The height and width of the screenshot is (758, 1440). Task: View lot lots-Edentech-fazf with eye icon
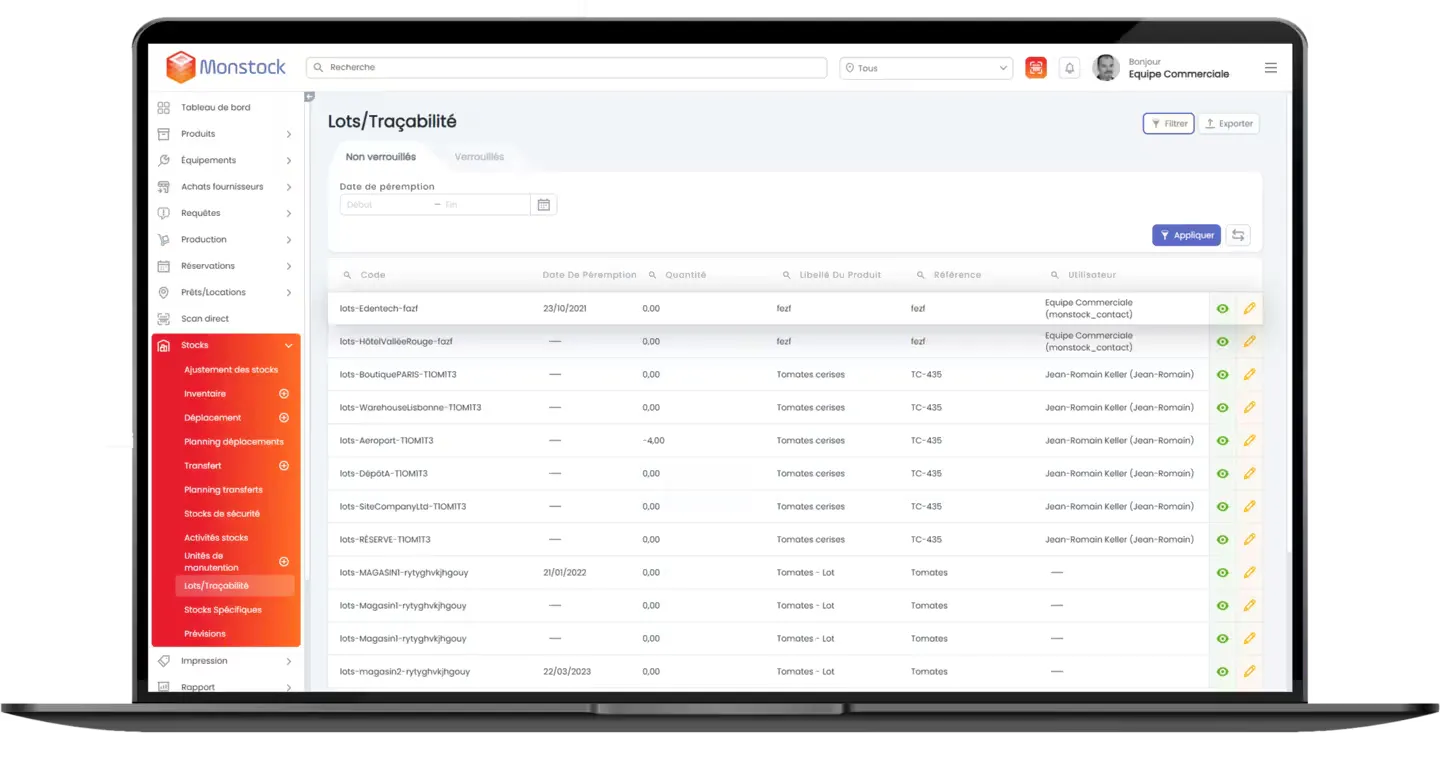click(x=1222, y=309)
